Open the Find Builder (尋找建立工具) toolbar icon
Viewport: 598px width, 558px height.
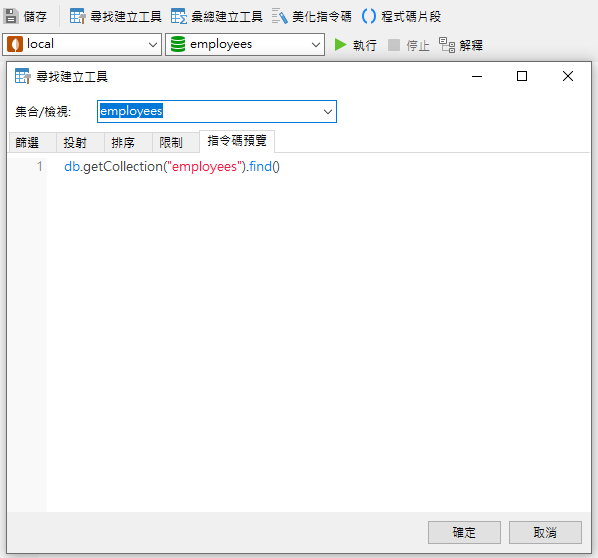point(78,16)
